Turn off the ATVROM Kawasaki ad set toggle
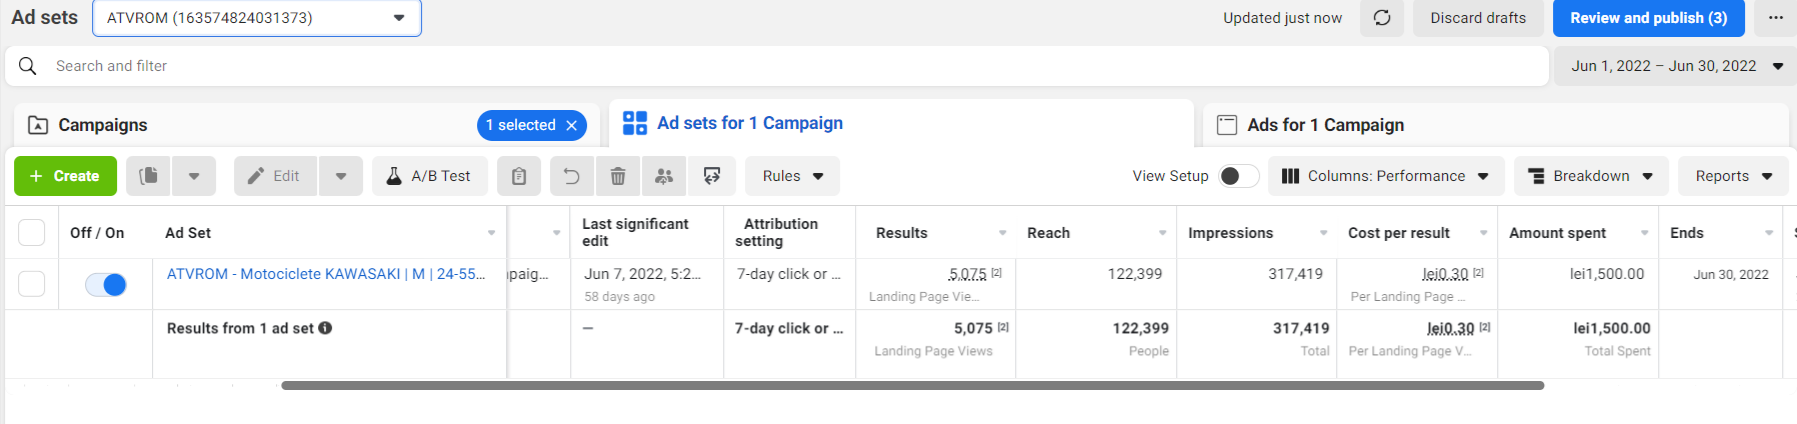 point(106,285)
